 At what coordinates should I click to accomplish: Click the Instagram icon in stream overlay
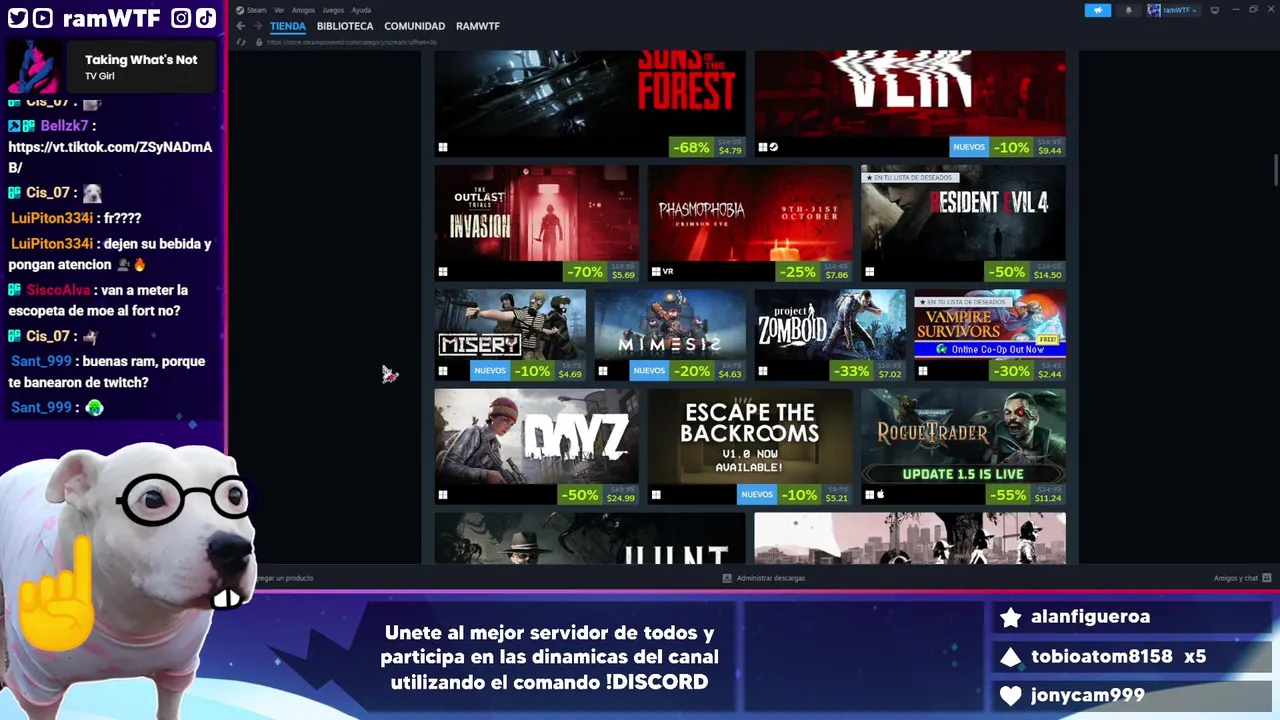tap(181, 18)
